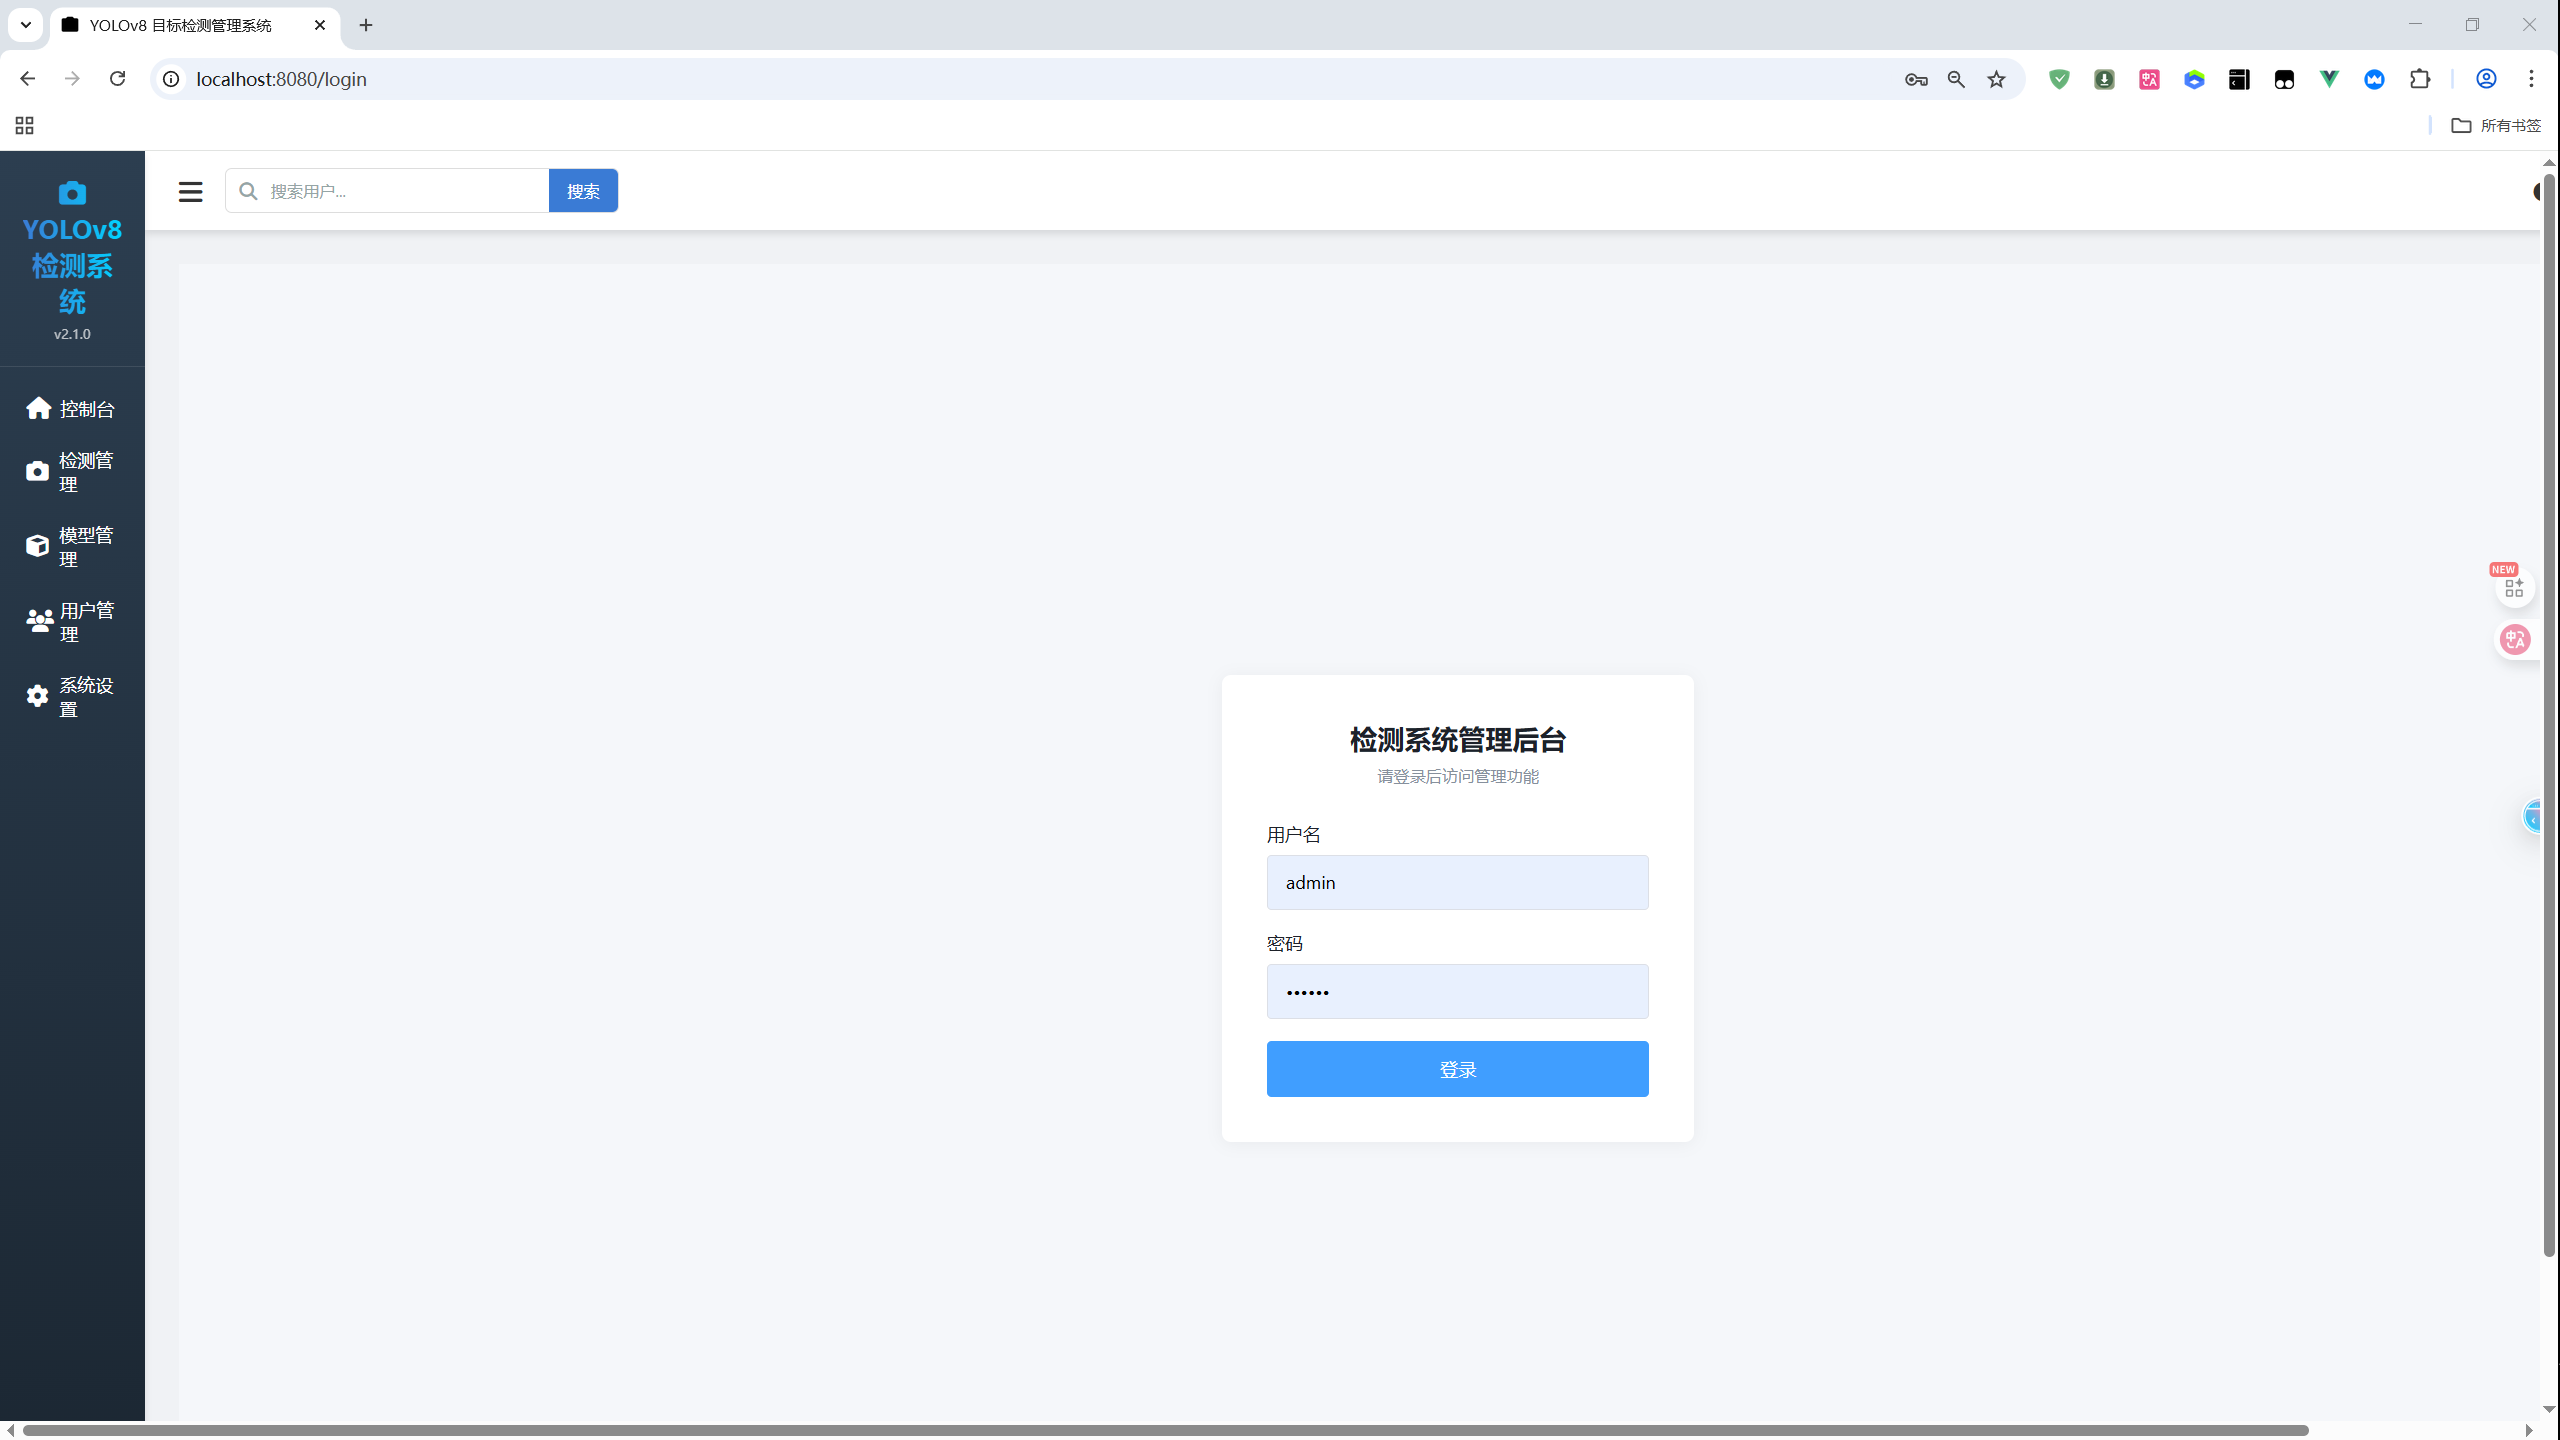Open the browser extensions puzzle icon

point(2420,79)
